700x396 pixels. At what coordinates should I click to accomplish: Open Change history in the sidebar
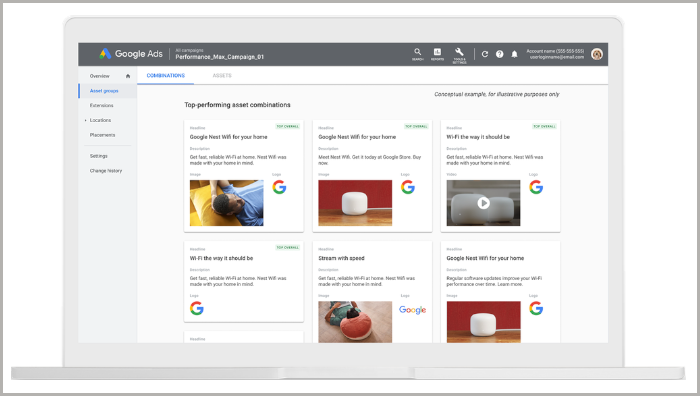pos(106,171)
